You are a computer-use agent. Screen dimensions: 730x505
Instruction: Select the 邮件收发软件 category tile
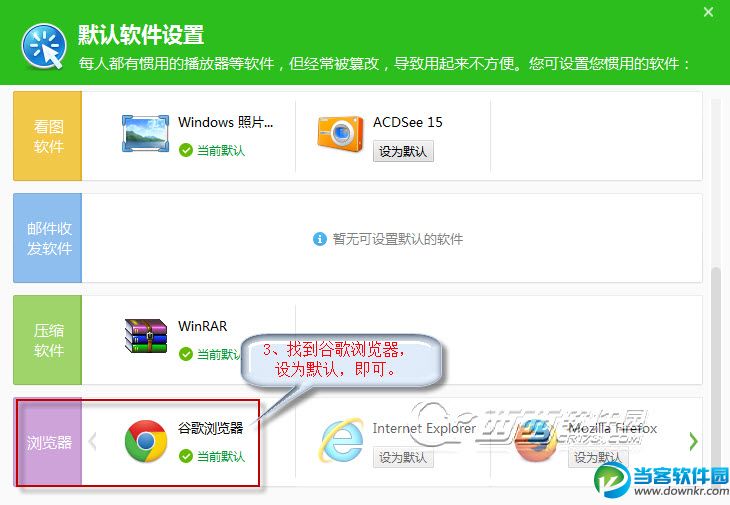[47, 238]
